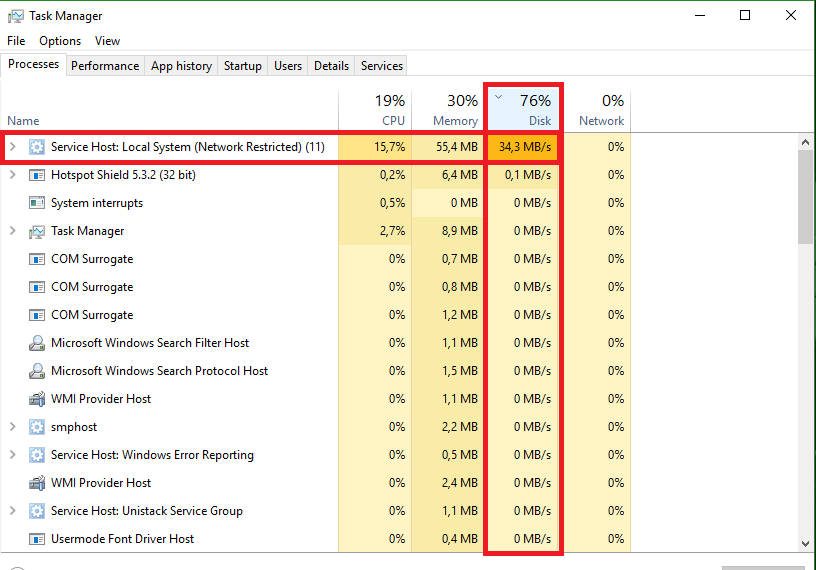Viewport: 816px width, 570px height.
Task: Expand Service Host: Windows Error Reporting
Action: 13,455
